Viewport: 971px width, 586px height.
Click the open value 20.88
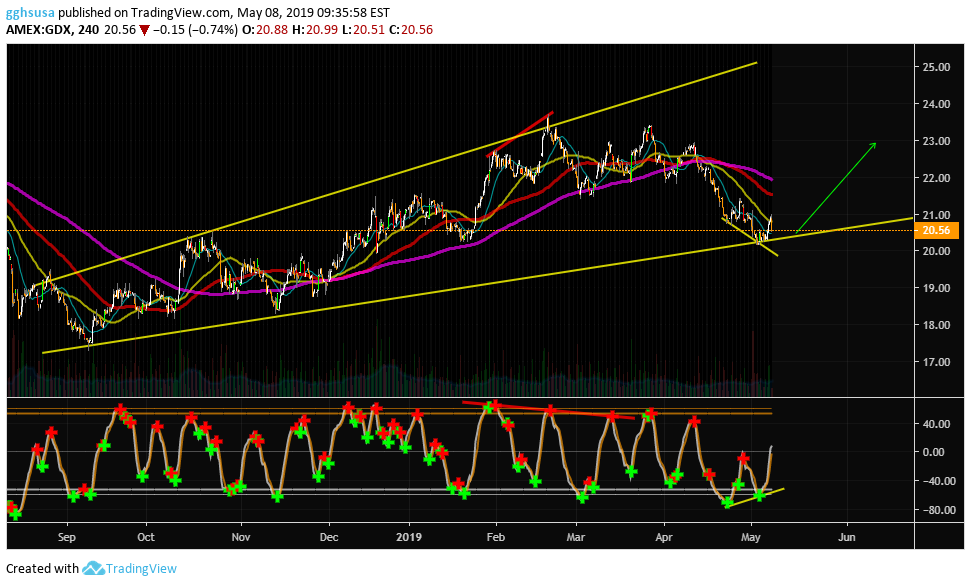click(272, 30)
